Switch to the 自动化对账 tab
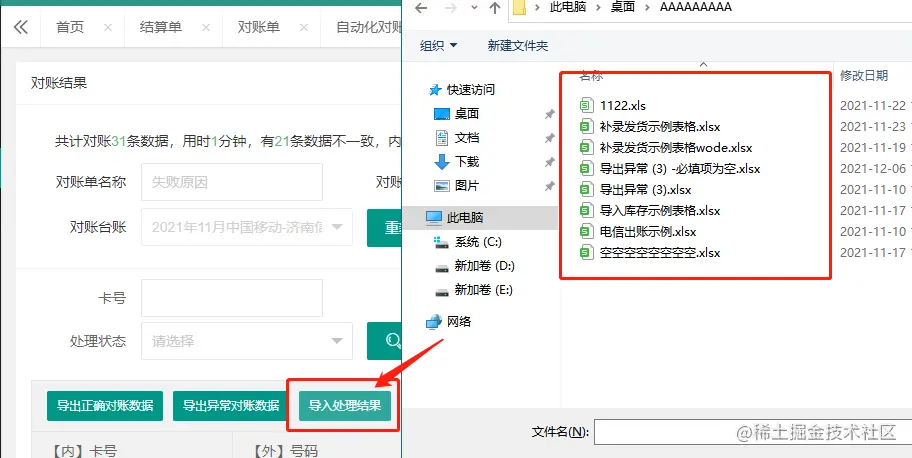 pyautogui.click(x=369, y=27)
